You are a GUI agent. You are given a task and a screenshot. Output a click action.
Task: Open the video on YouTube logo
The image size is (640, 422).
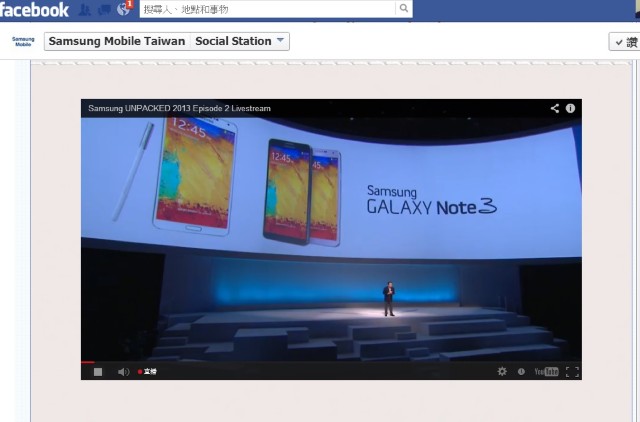pyautogui.click(x=546, y=371)
